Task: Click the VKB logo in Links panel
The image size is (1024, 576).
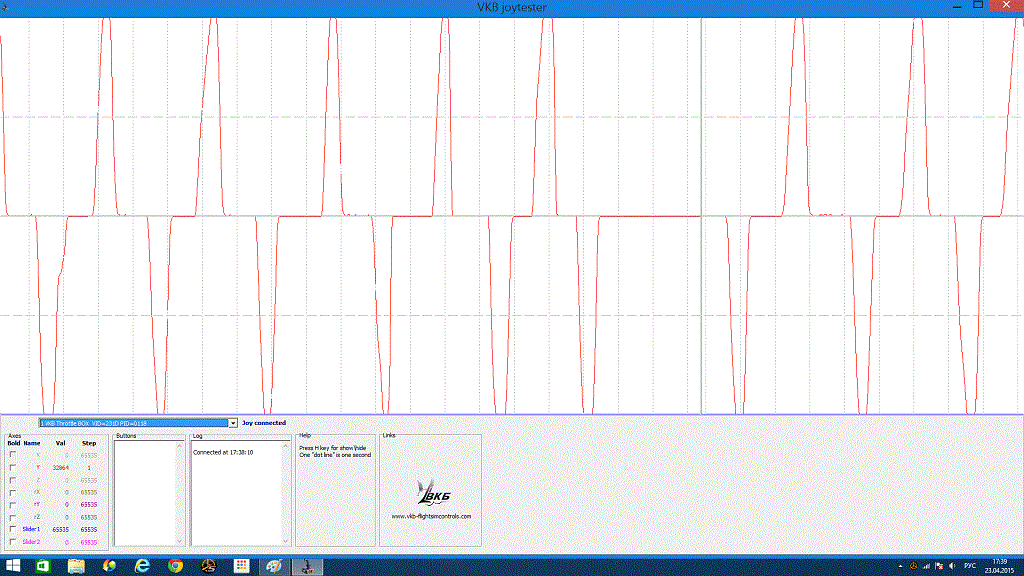Action: click(430, 491)
